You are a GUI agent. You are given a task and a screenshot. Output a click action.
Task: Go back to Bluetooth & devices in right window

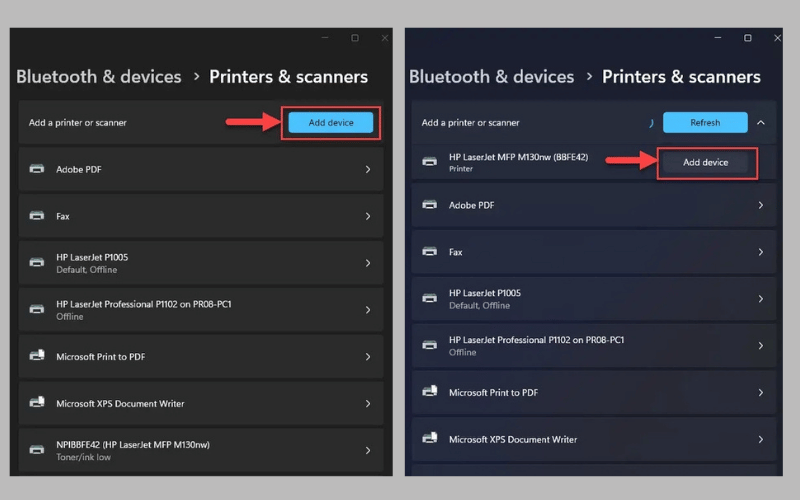click(x=491, y=77)
